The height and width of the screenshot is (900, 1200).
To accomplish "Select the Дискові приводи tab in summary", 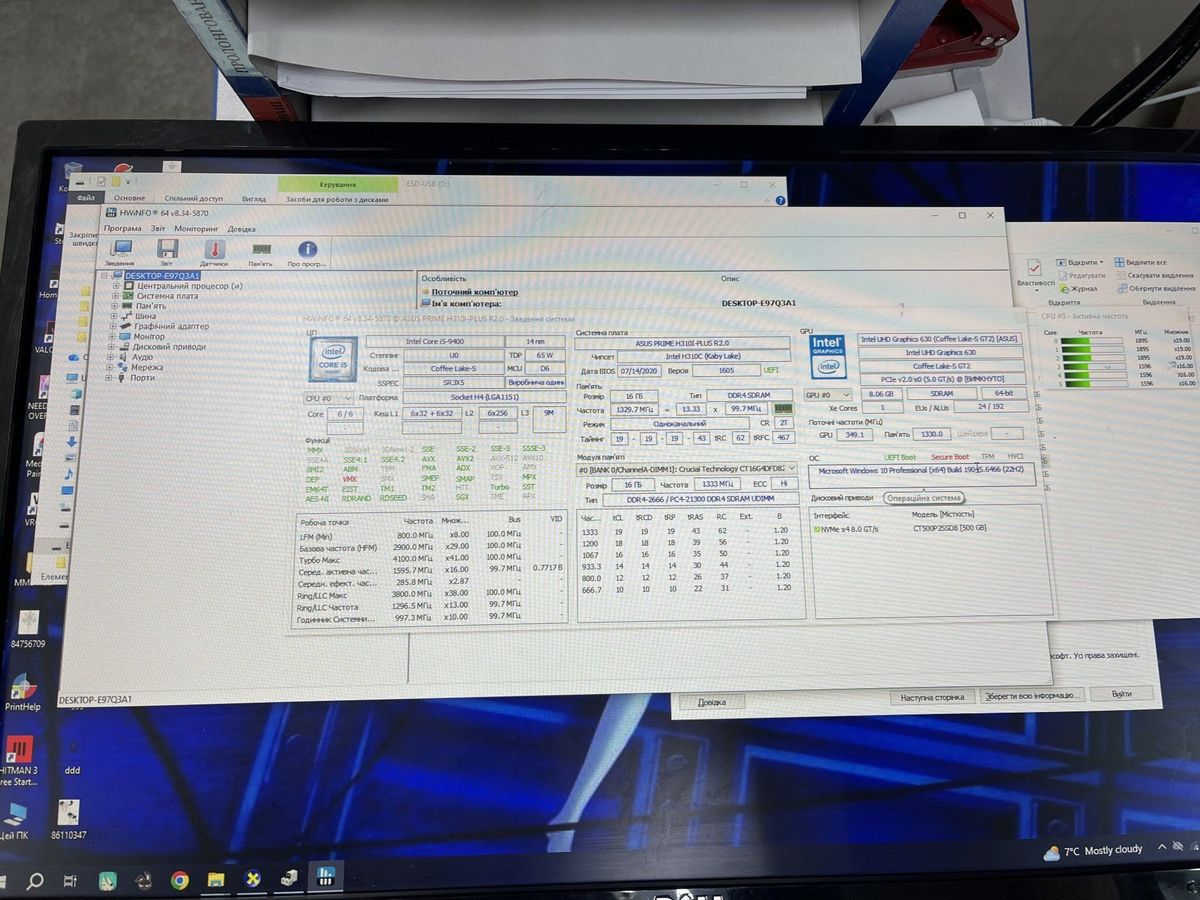I will click(x=842, y=498).
